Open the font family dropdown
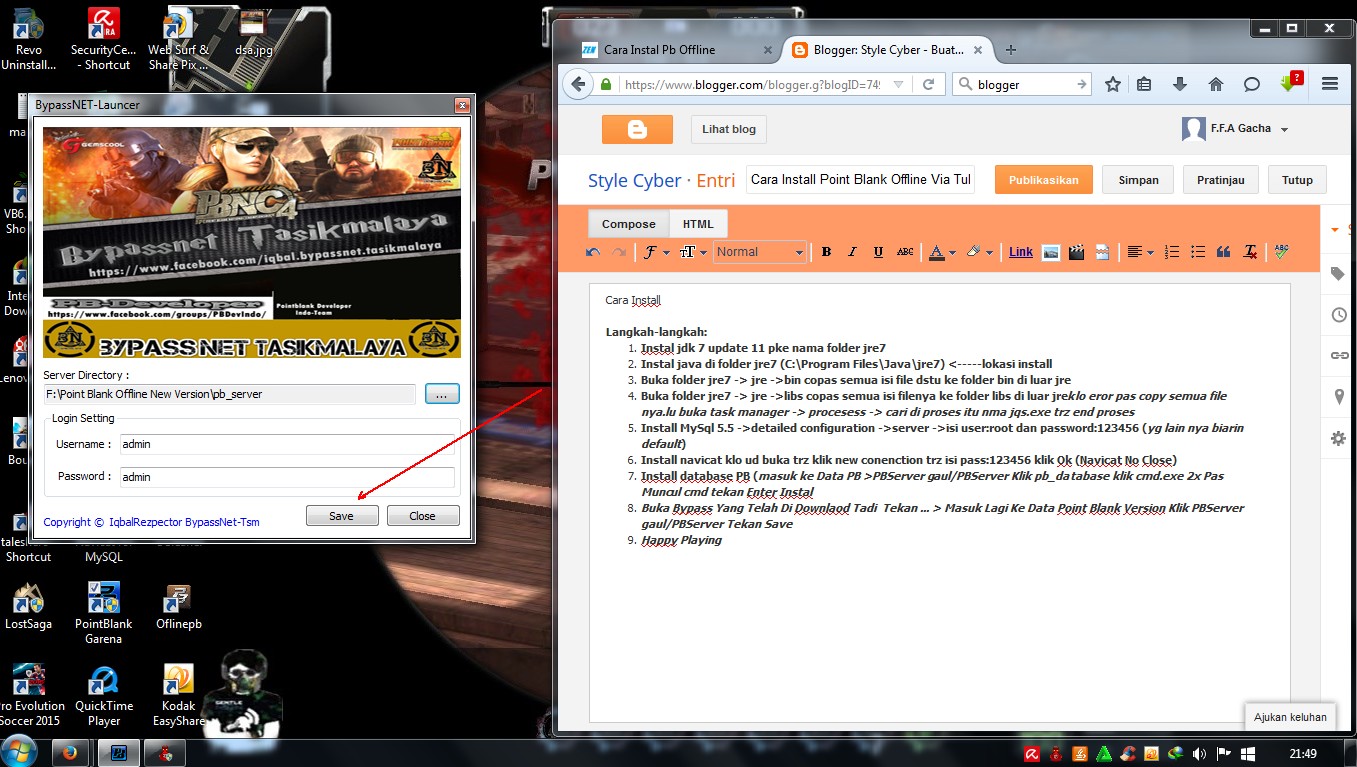The width and height of the screenshot is (1357, 767). click(655, 252)
